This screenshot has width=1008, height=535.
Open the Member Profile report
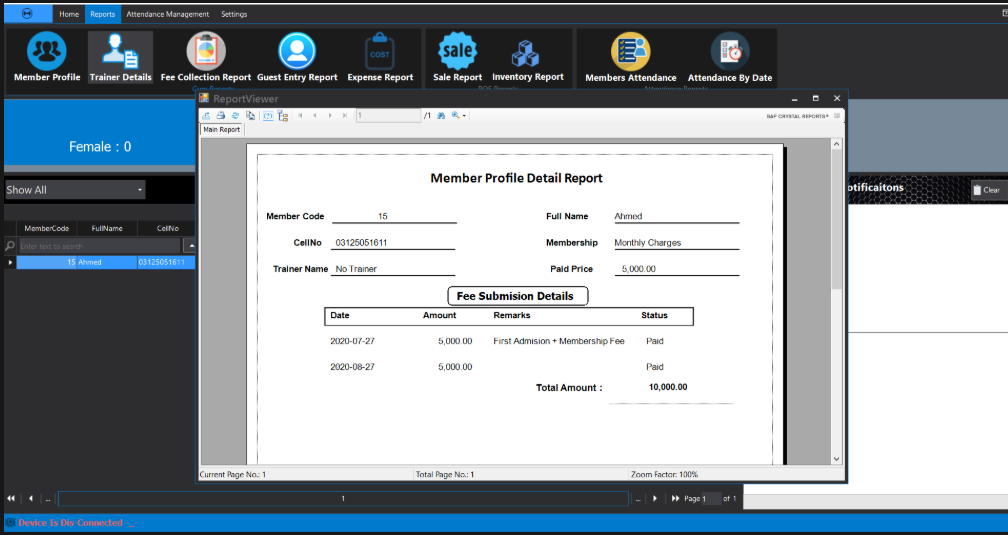point(46,58)
